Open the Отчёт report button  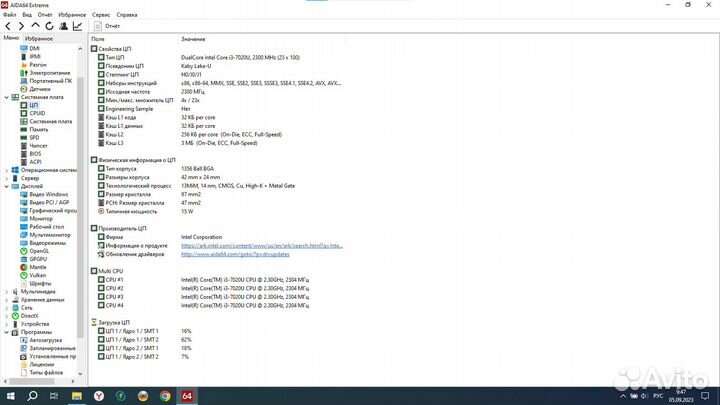[x=107, y=26]
